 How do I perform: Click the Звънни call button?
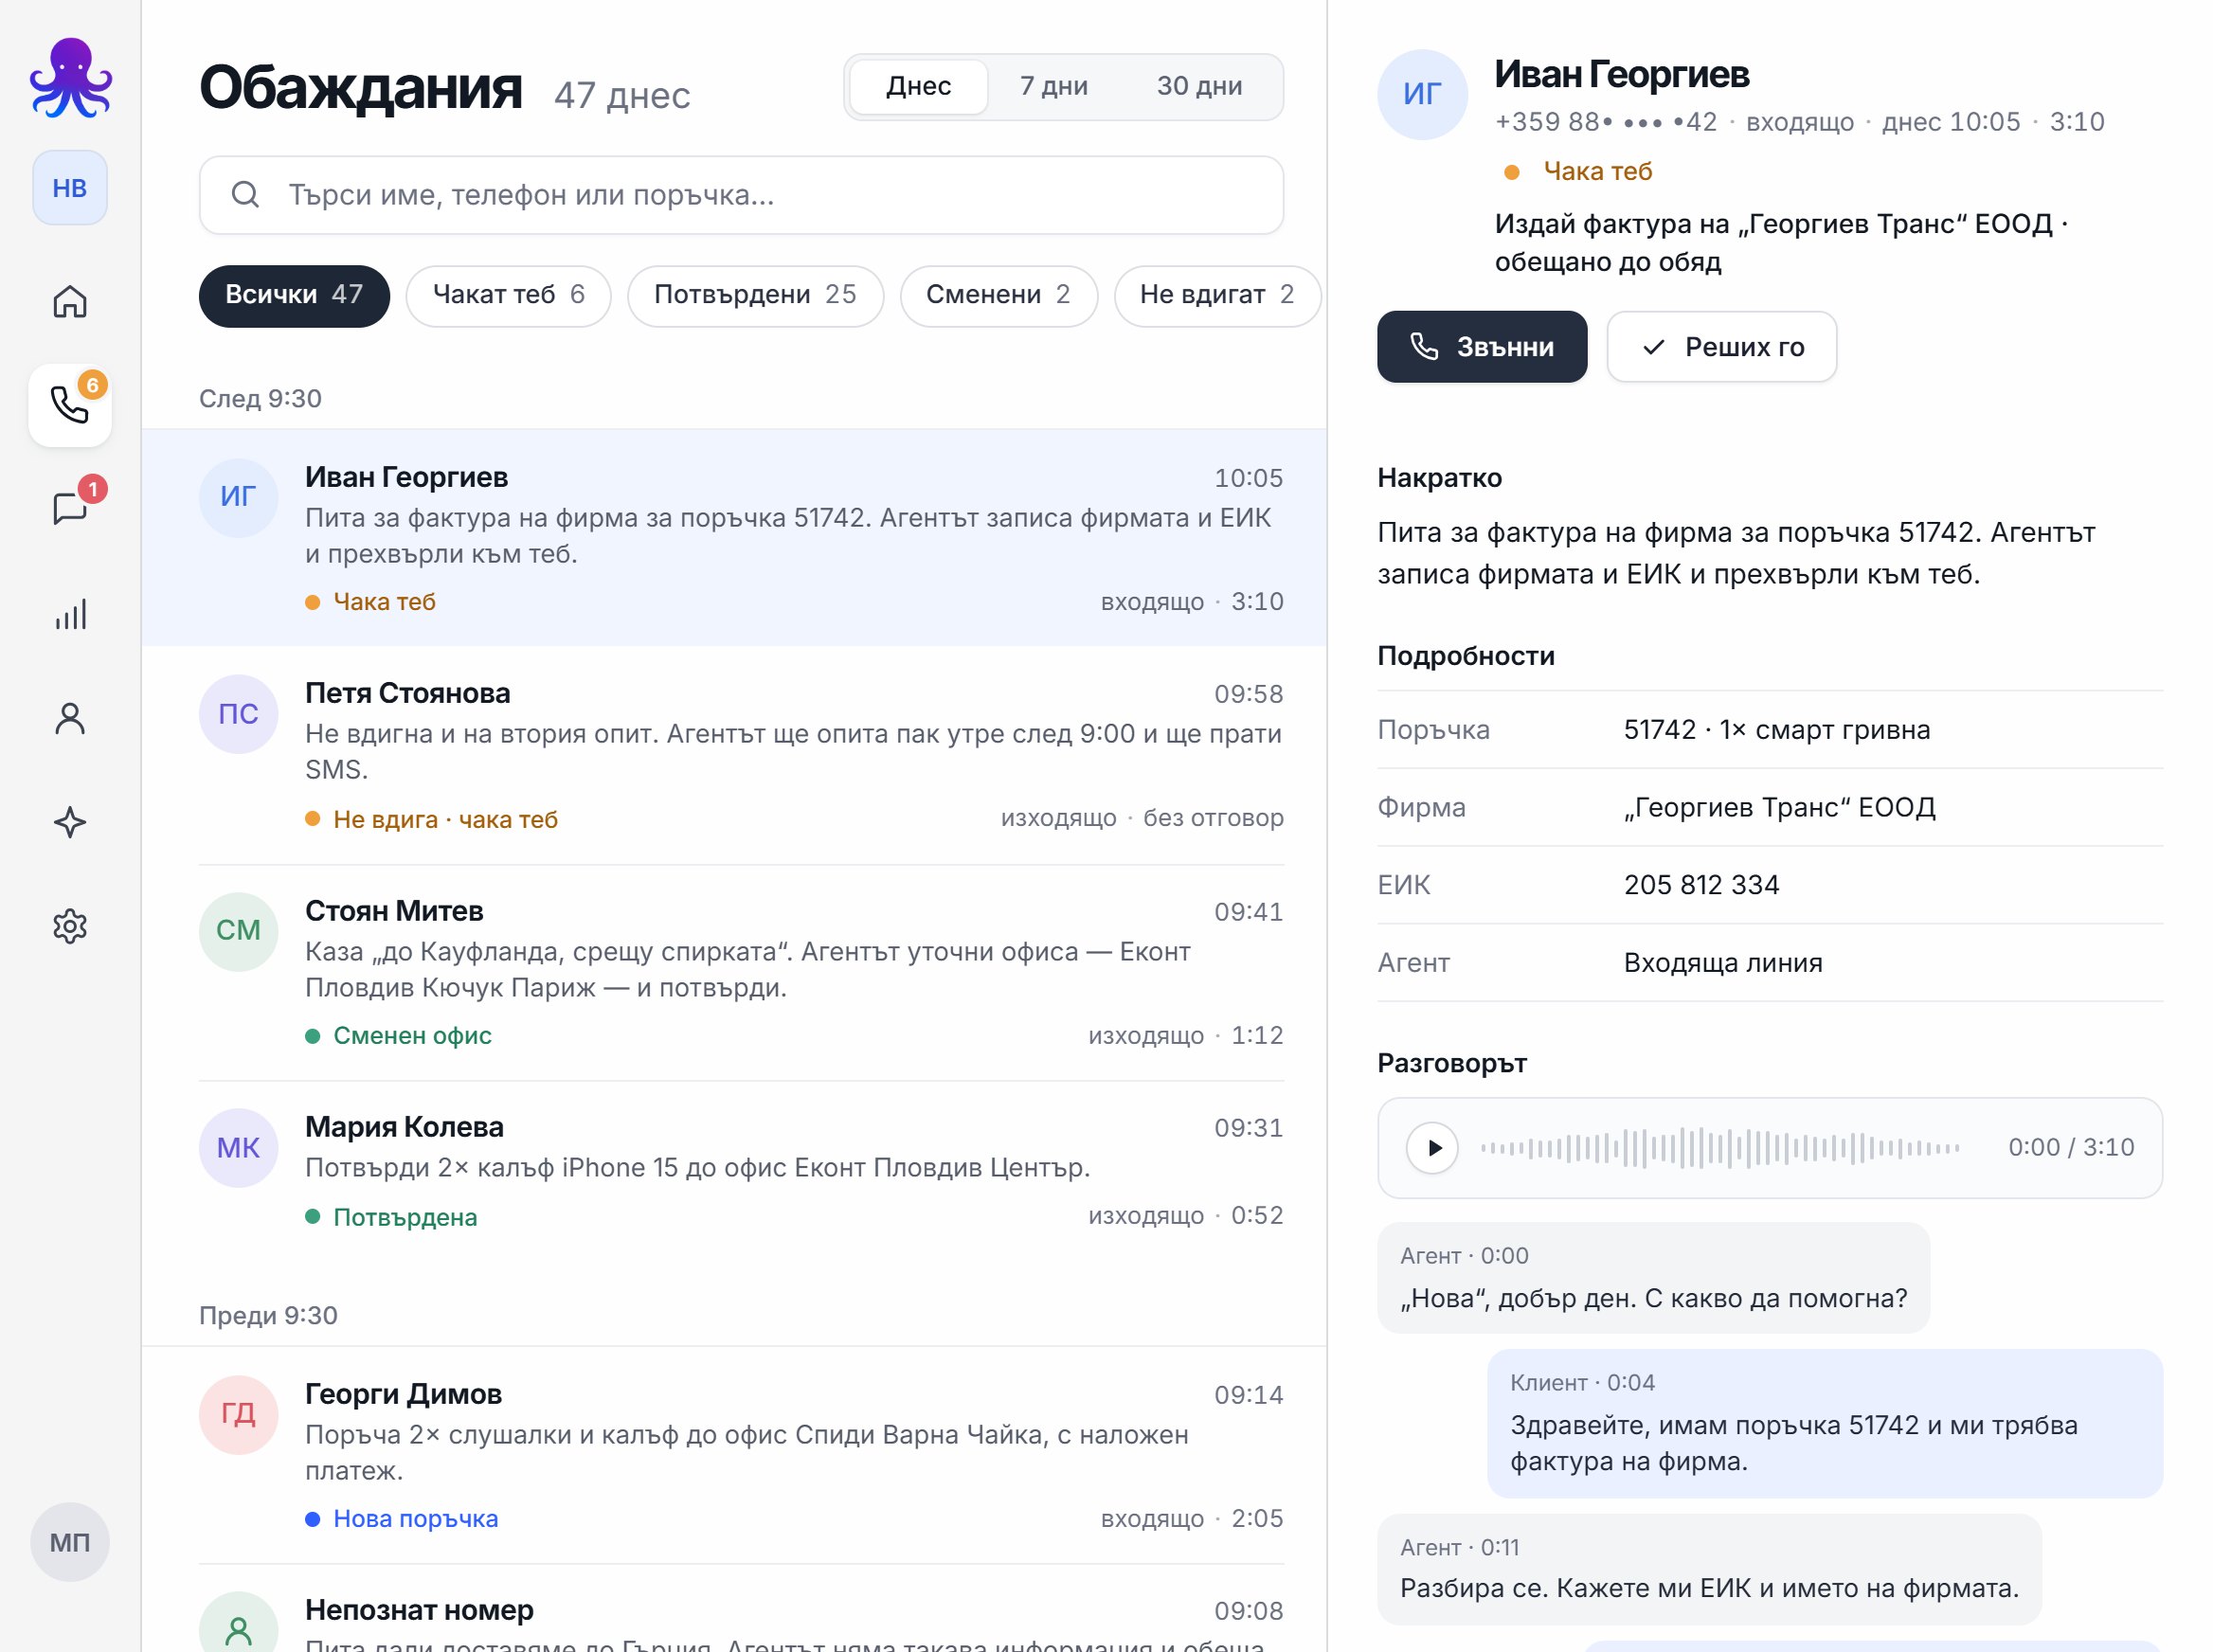pyautogui.click(x=1482, y=347)
